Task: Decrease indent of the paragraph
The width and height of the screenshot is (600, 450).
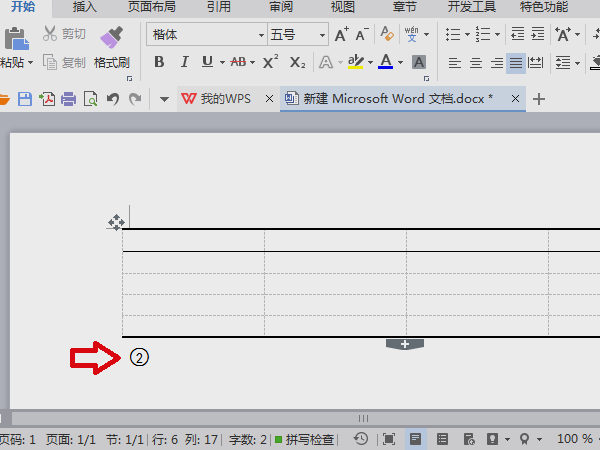Action: pos(518,34)
